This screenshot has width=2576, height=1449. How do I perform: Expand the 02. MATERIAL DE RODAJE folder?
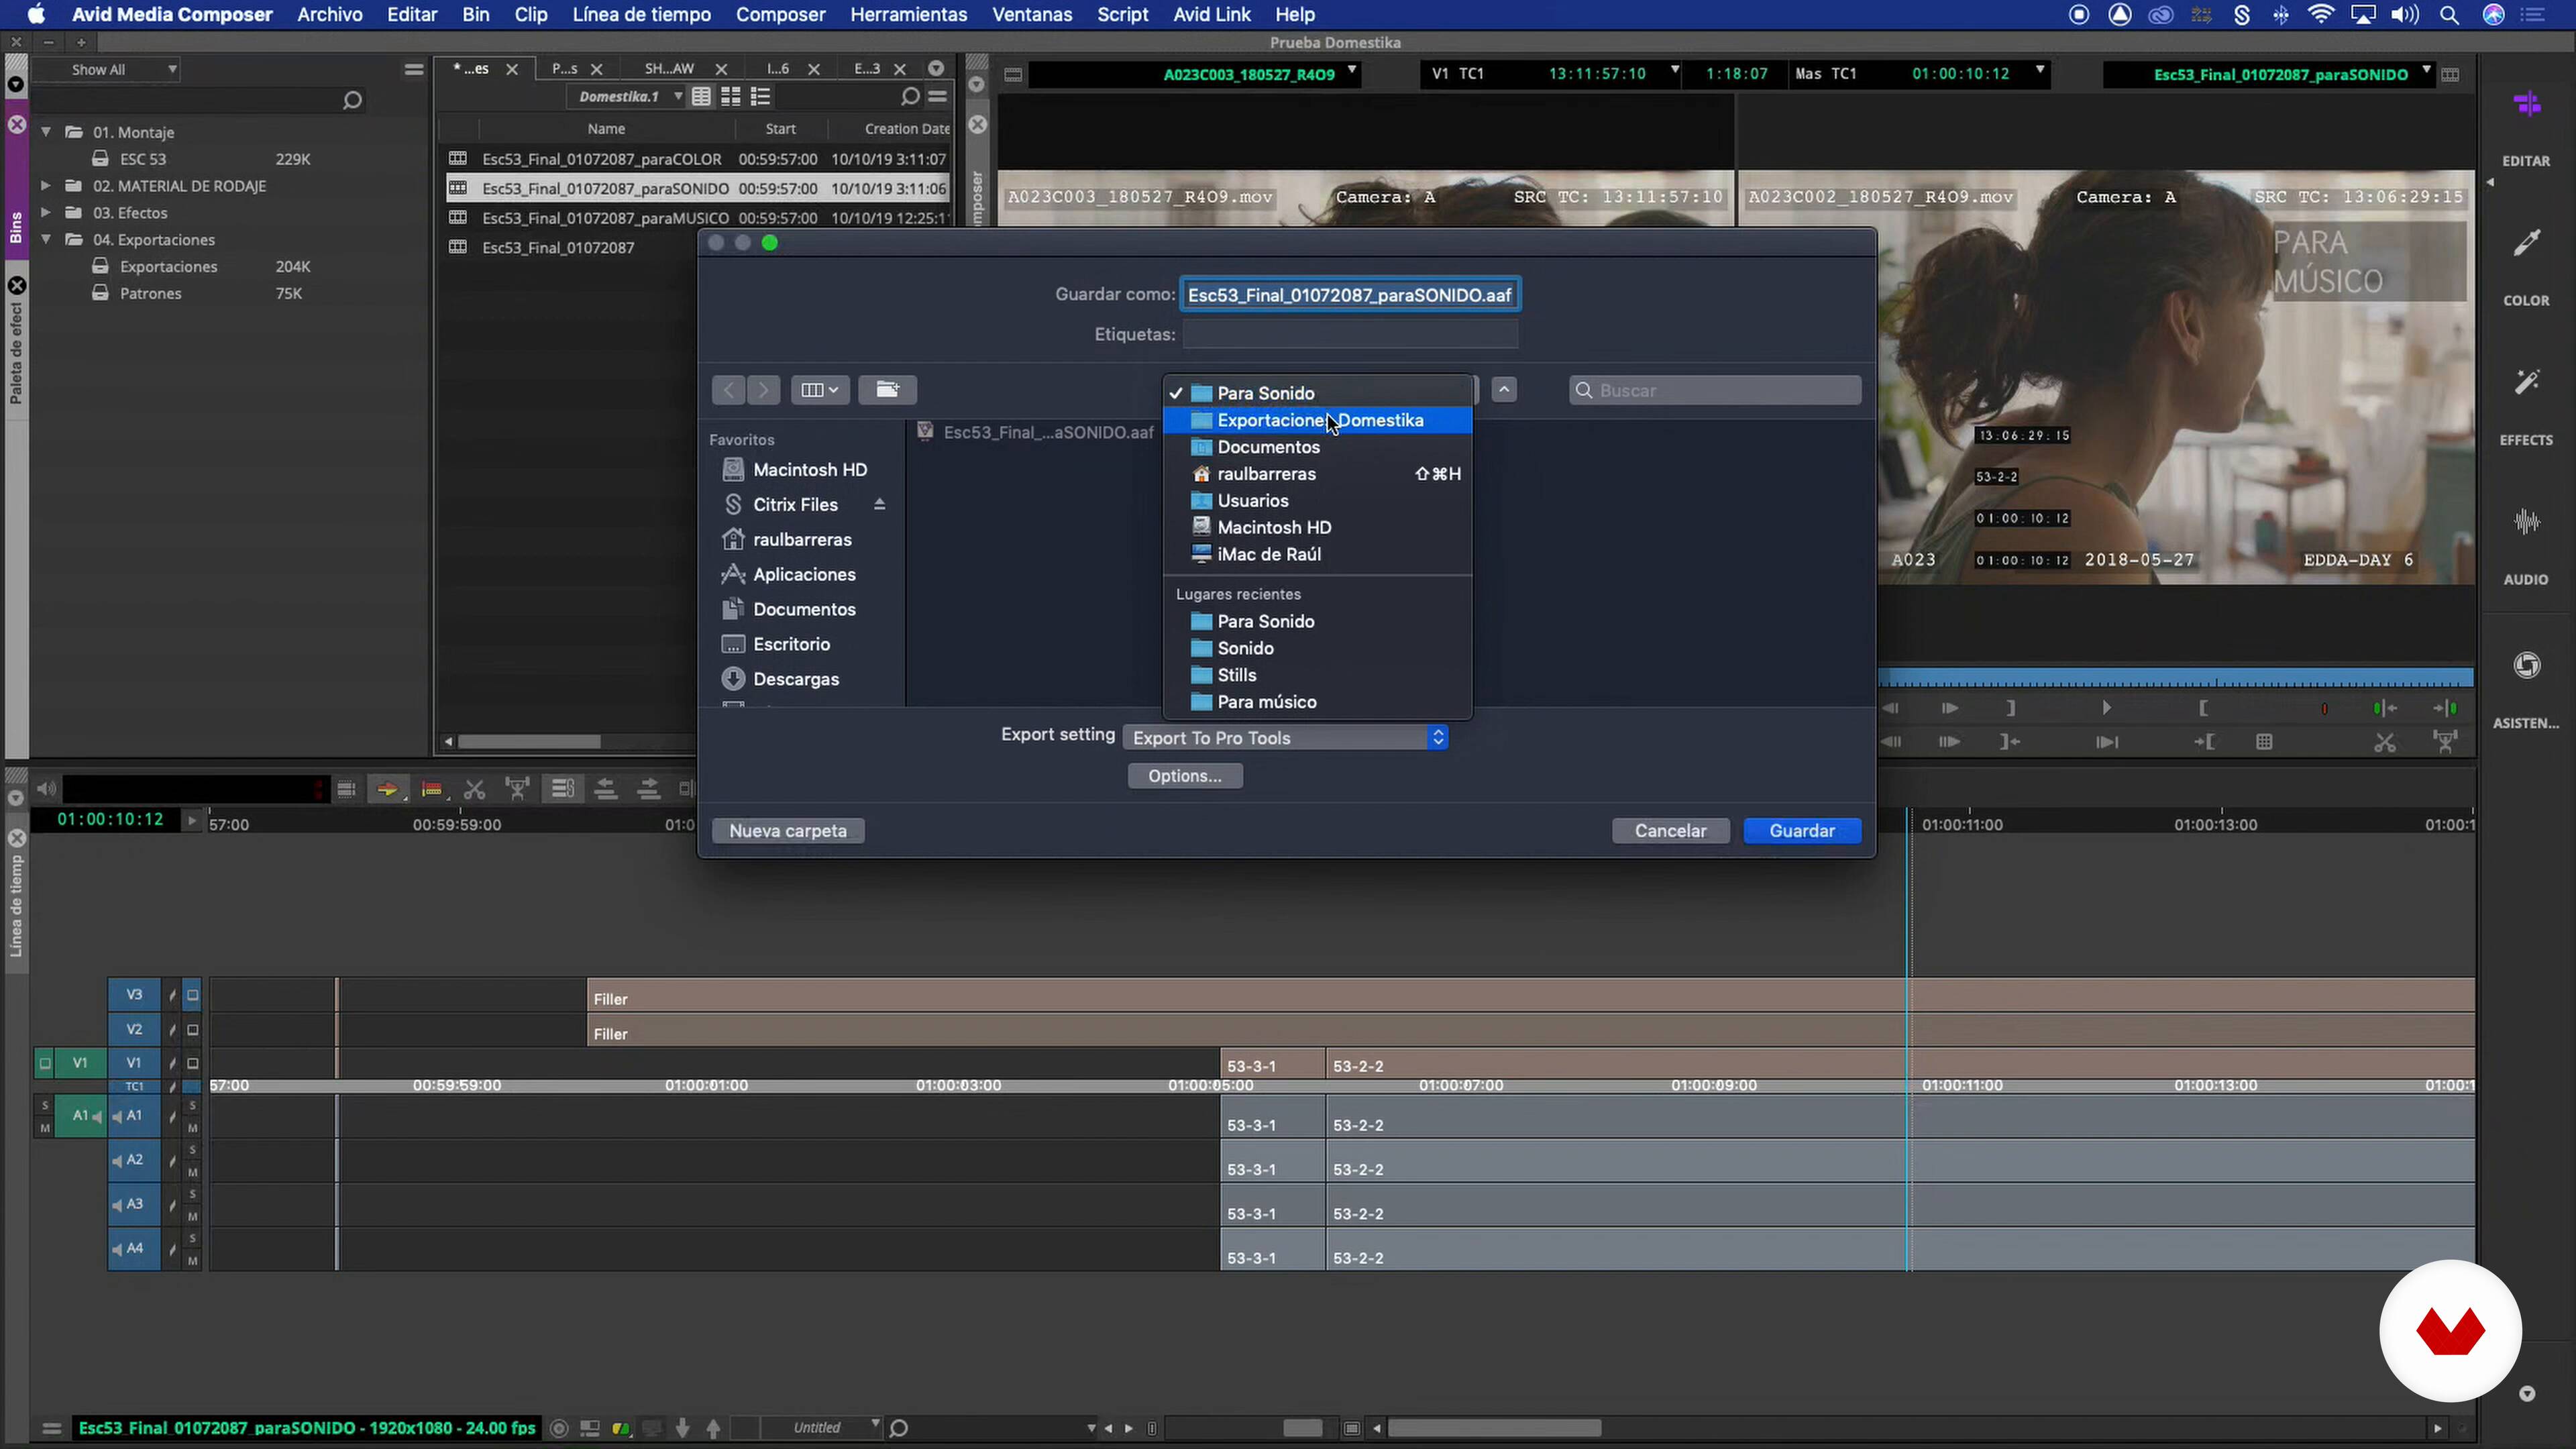click(x=46, y=186)
